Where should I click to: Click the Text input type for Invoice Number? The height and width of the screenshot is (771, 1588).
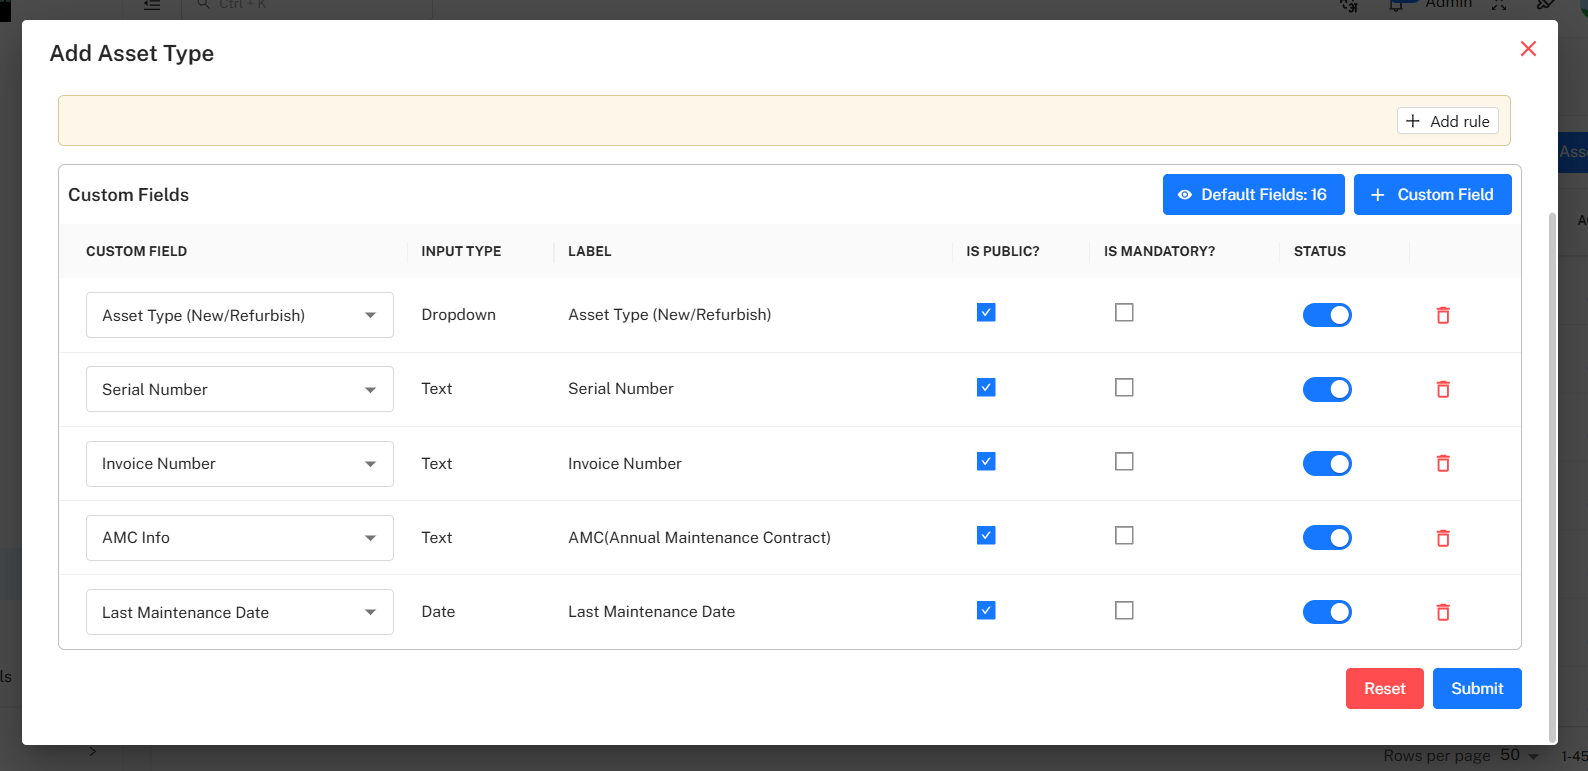437,463
